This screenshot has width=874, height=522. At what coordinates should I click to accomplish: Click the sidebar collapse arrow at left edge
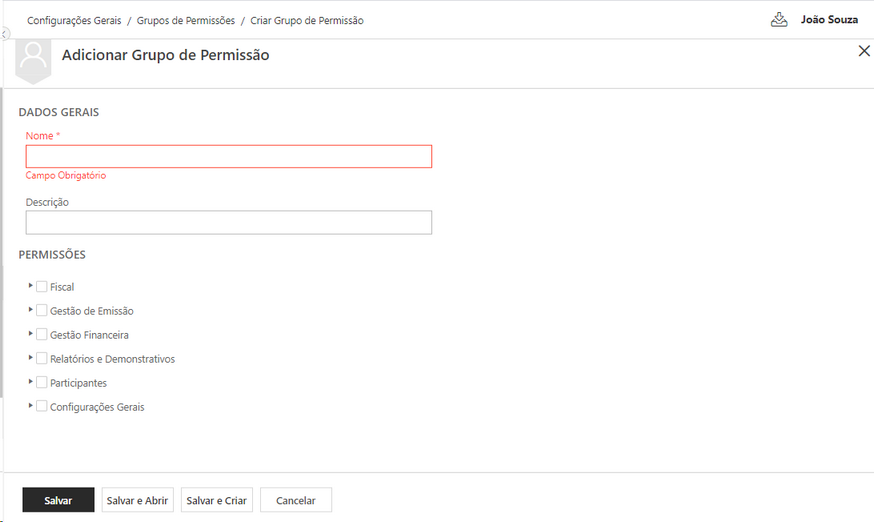click(4, 35)
